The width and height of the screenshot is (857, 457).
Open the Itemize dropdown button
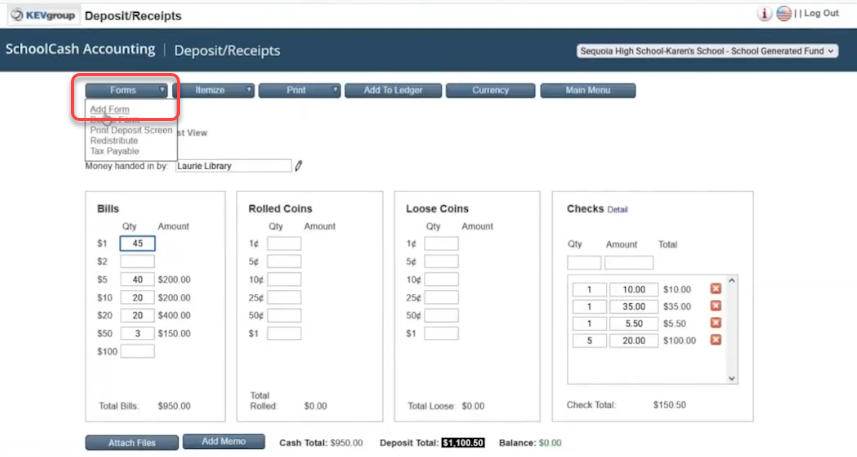click(213, 90)
